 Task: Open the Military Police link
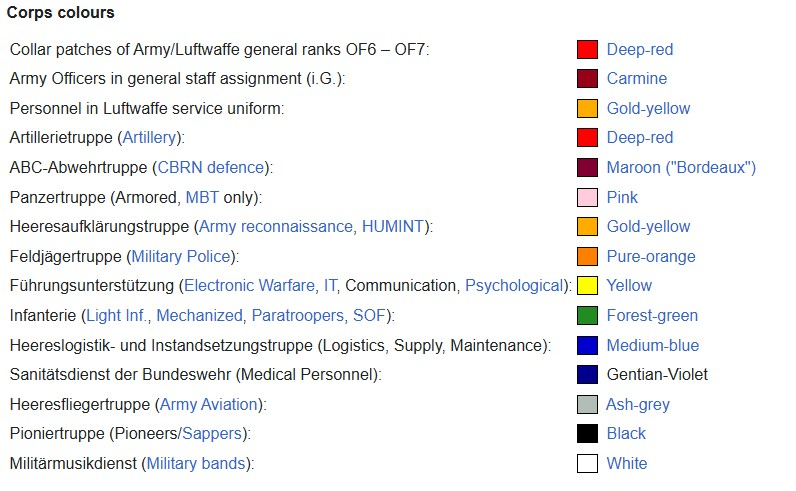[x=181, y=256]
